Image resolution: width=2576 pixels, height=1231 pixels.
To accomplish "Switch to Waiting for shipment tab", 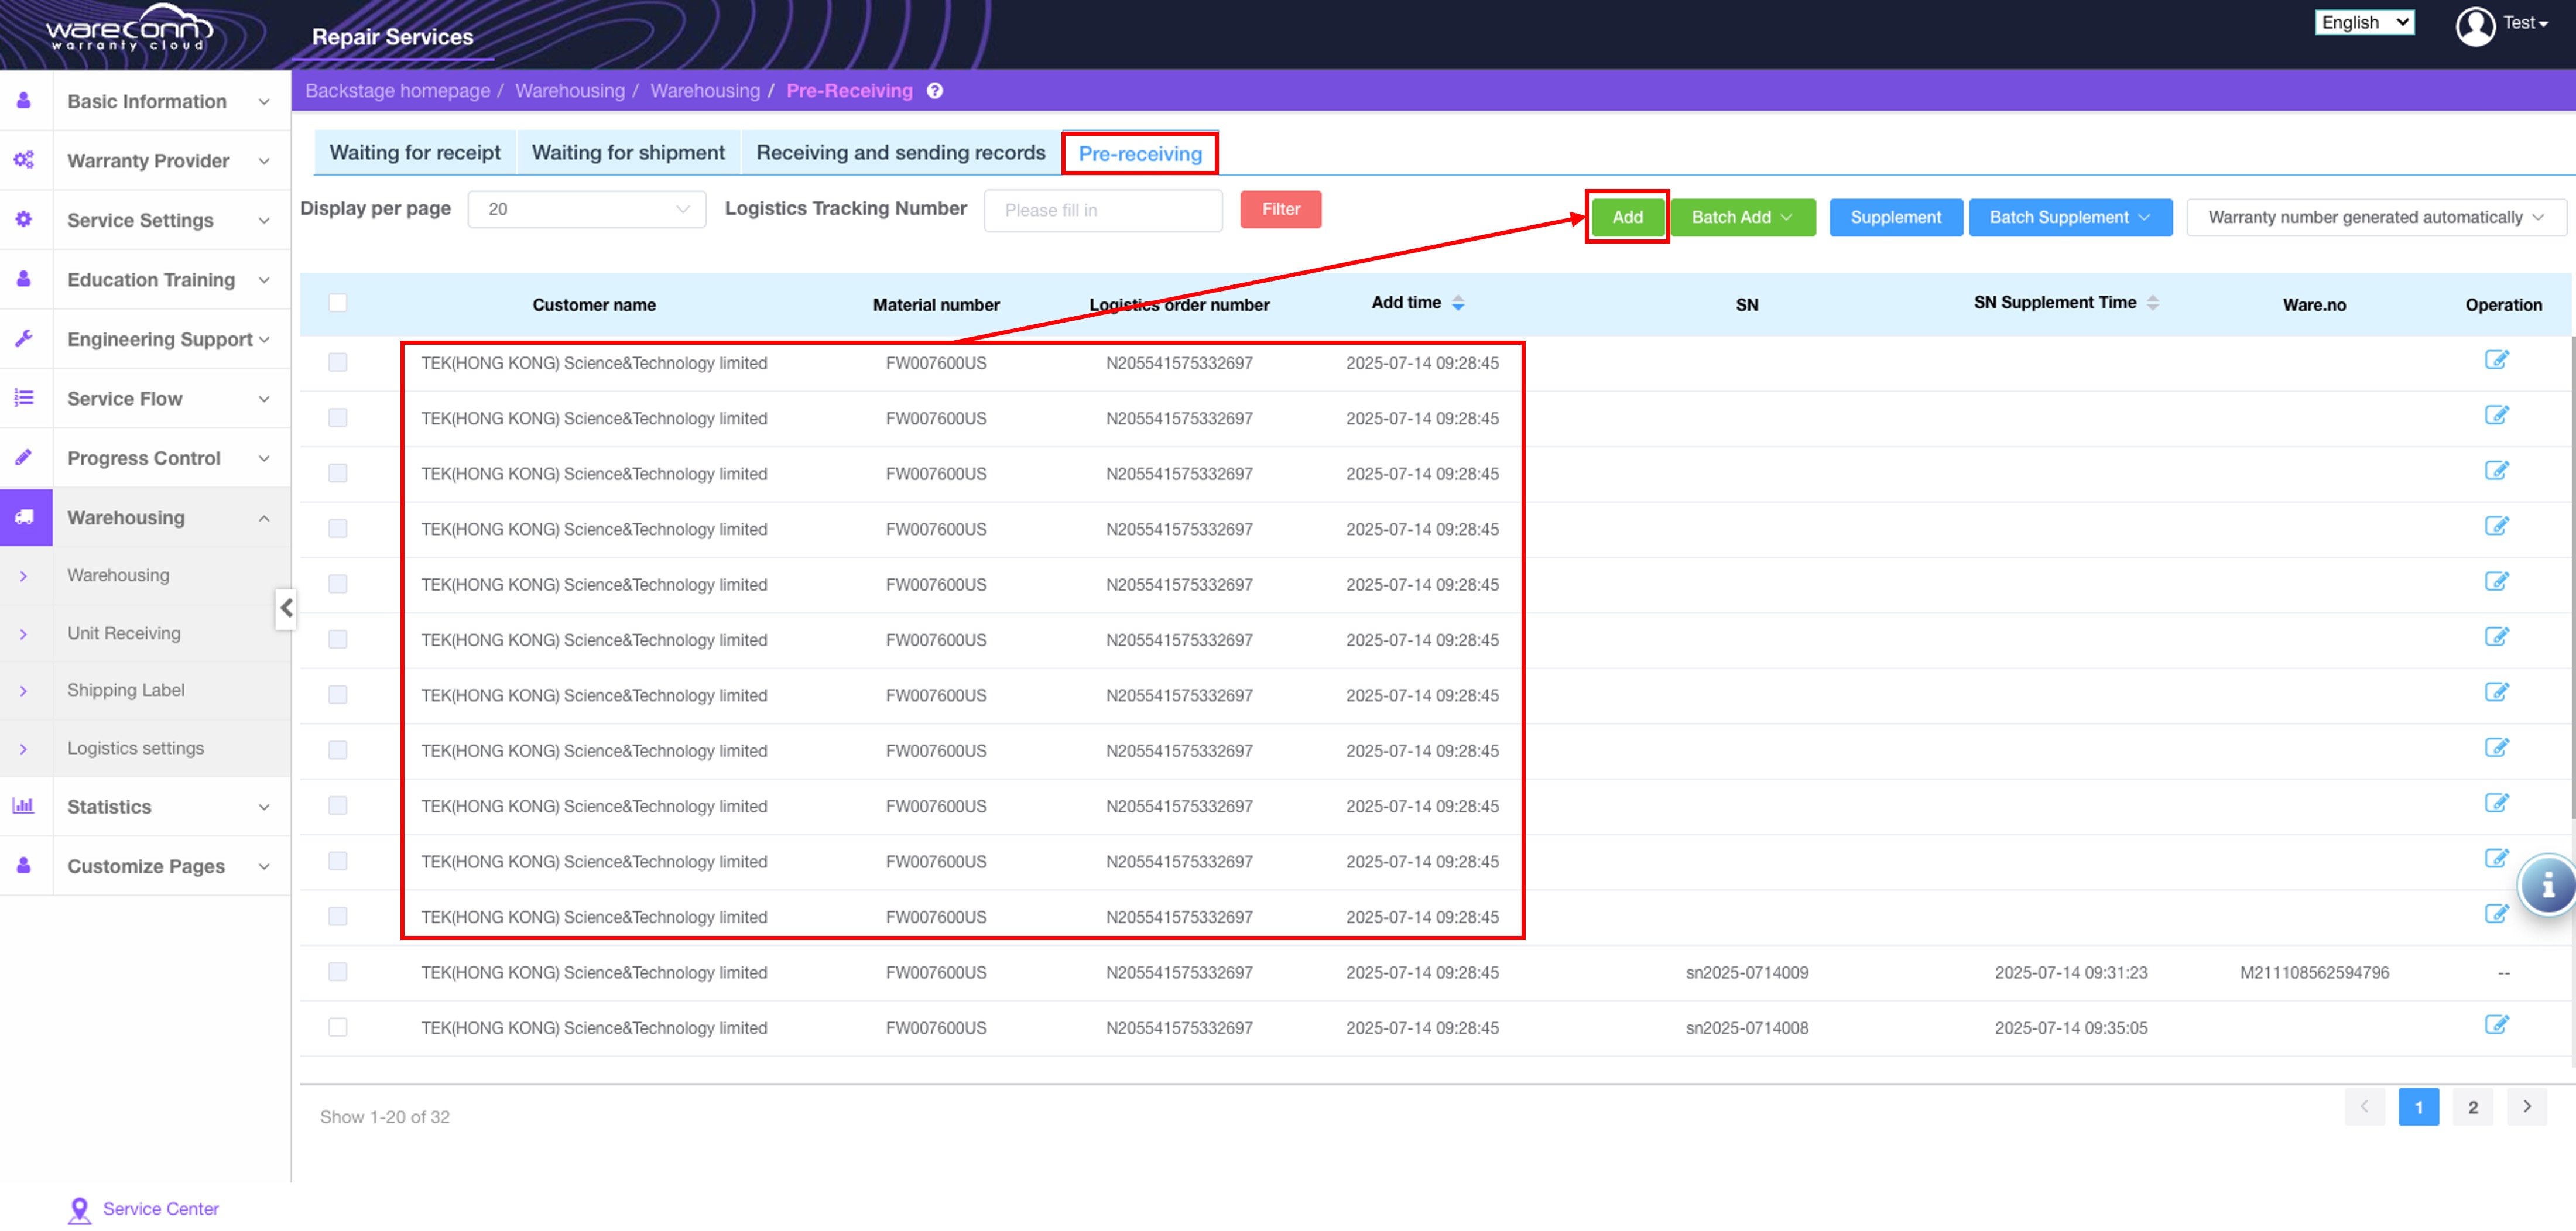I will coord(628,153).
